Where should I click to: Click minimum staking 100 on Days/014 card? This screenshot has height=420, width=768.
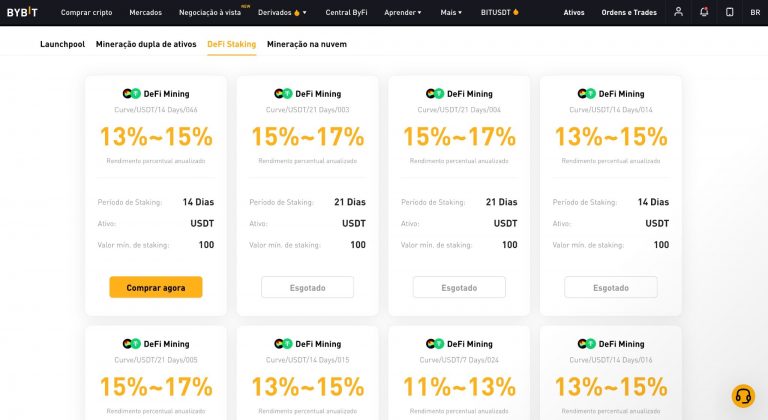[x=661, y=245]
